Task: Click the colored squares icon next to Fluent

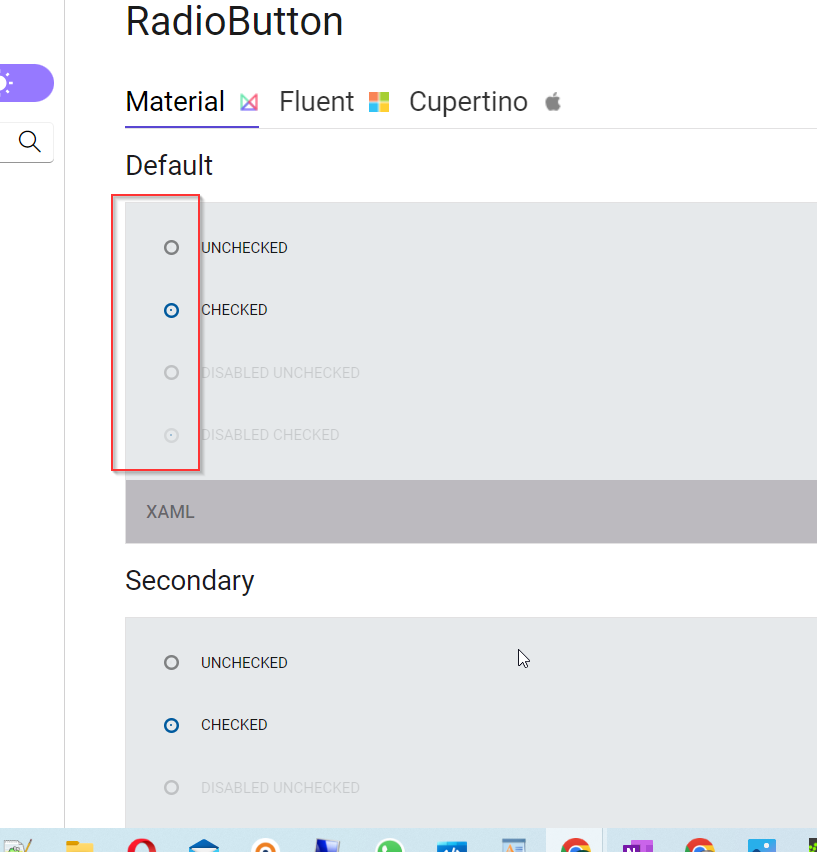Action: (x=378, y=101)
